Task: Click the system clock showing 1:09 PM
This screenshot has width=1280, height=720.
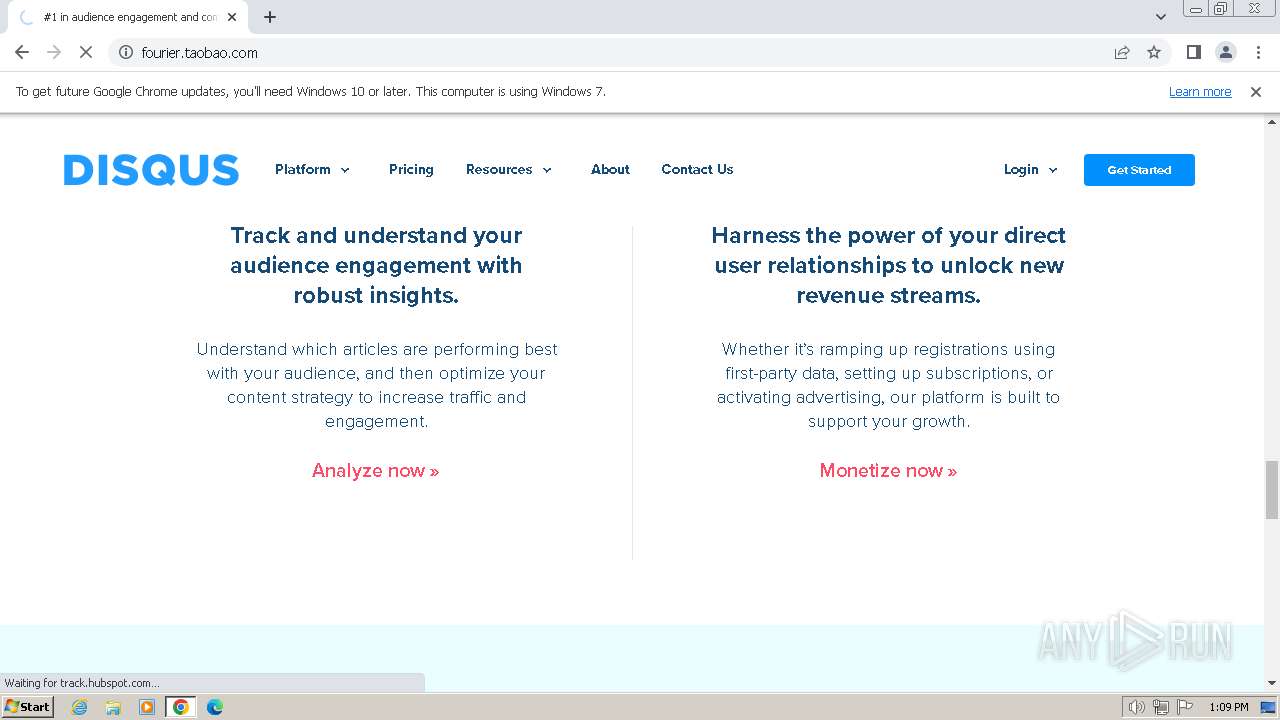Action: [1229, 707]
